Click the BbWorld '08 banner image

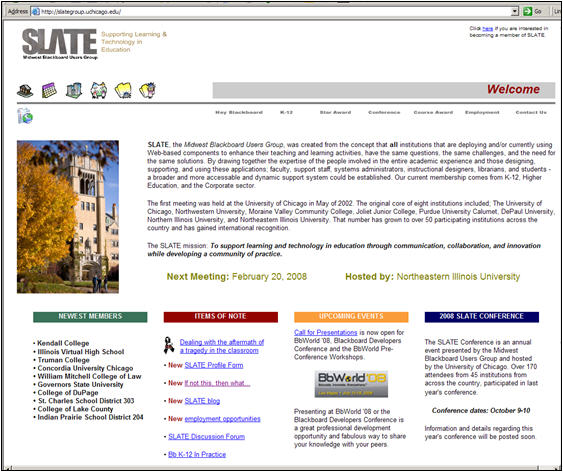tap(352, 384)
